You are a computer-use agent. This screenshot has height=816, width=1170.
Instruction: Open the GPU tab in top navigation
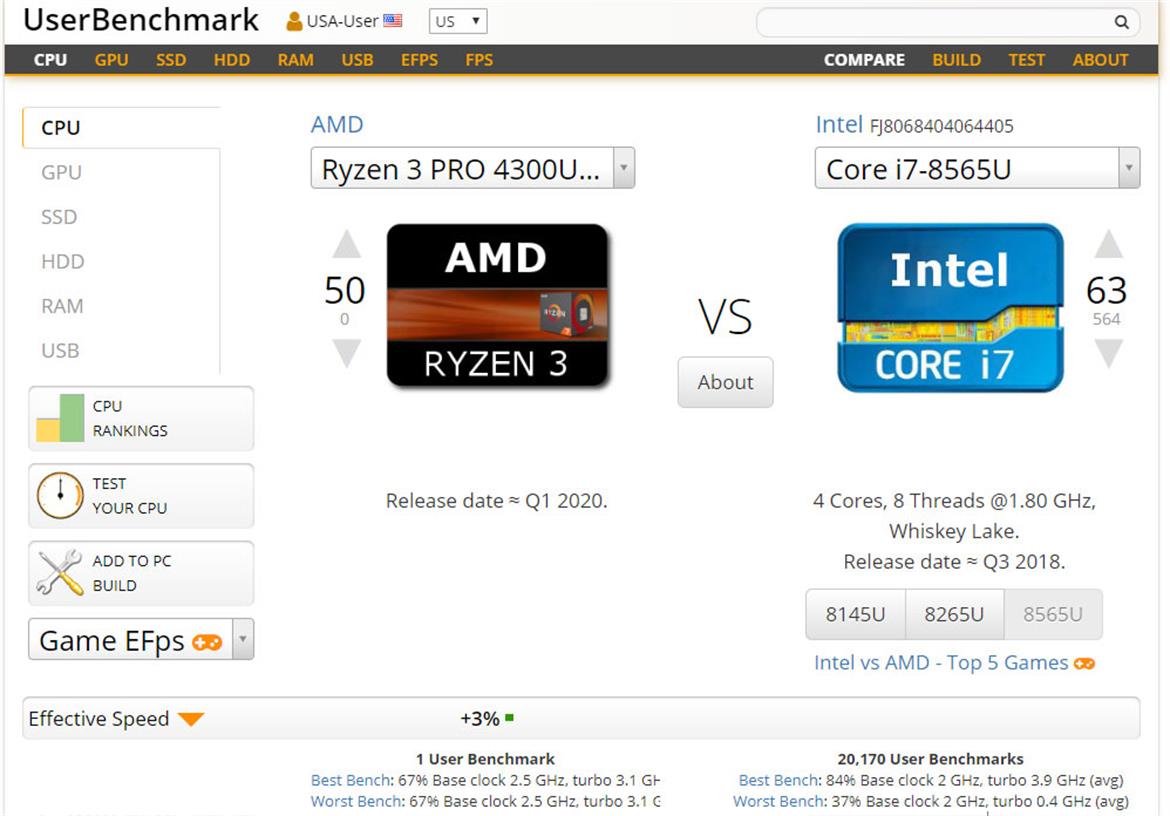pyautogui.click(x=111, y=60)
